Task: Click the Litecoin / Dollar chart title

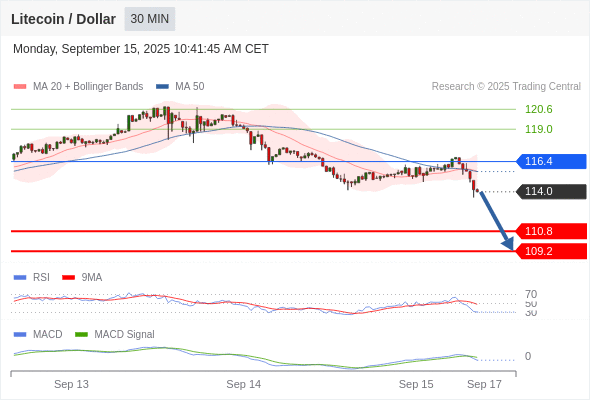Action: coord(63,19)
